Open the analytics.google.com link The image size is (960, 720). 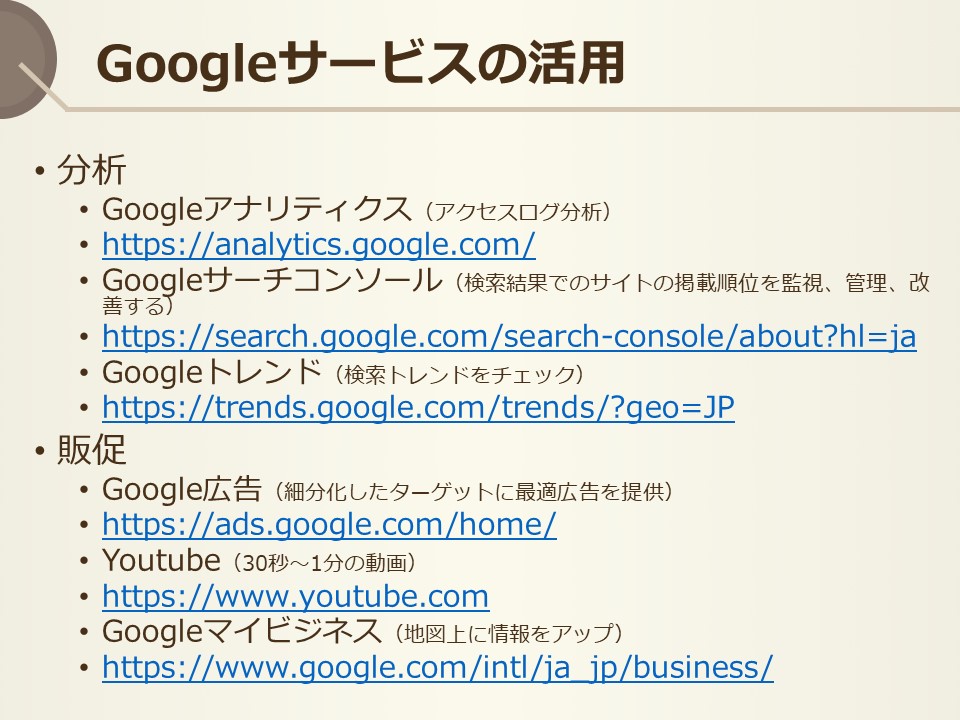318,244
